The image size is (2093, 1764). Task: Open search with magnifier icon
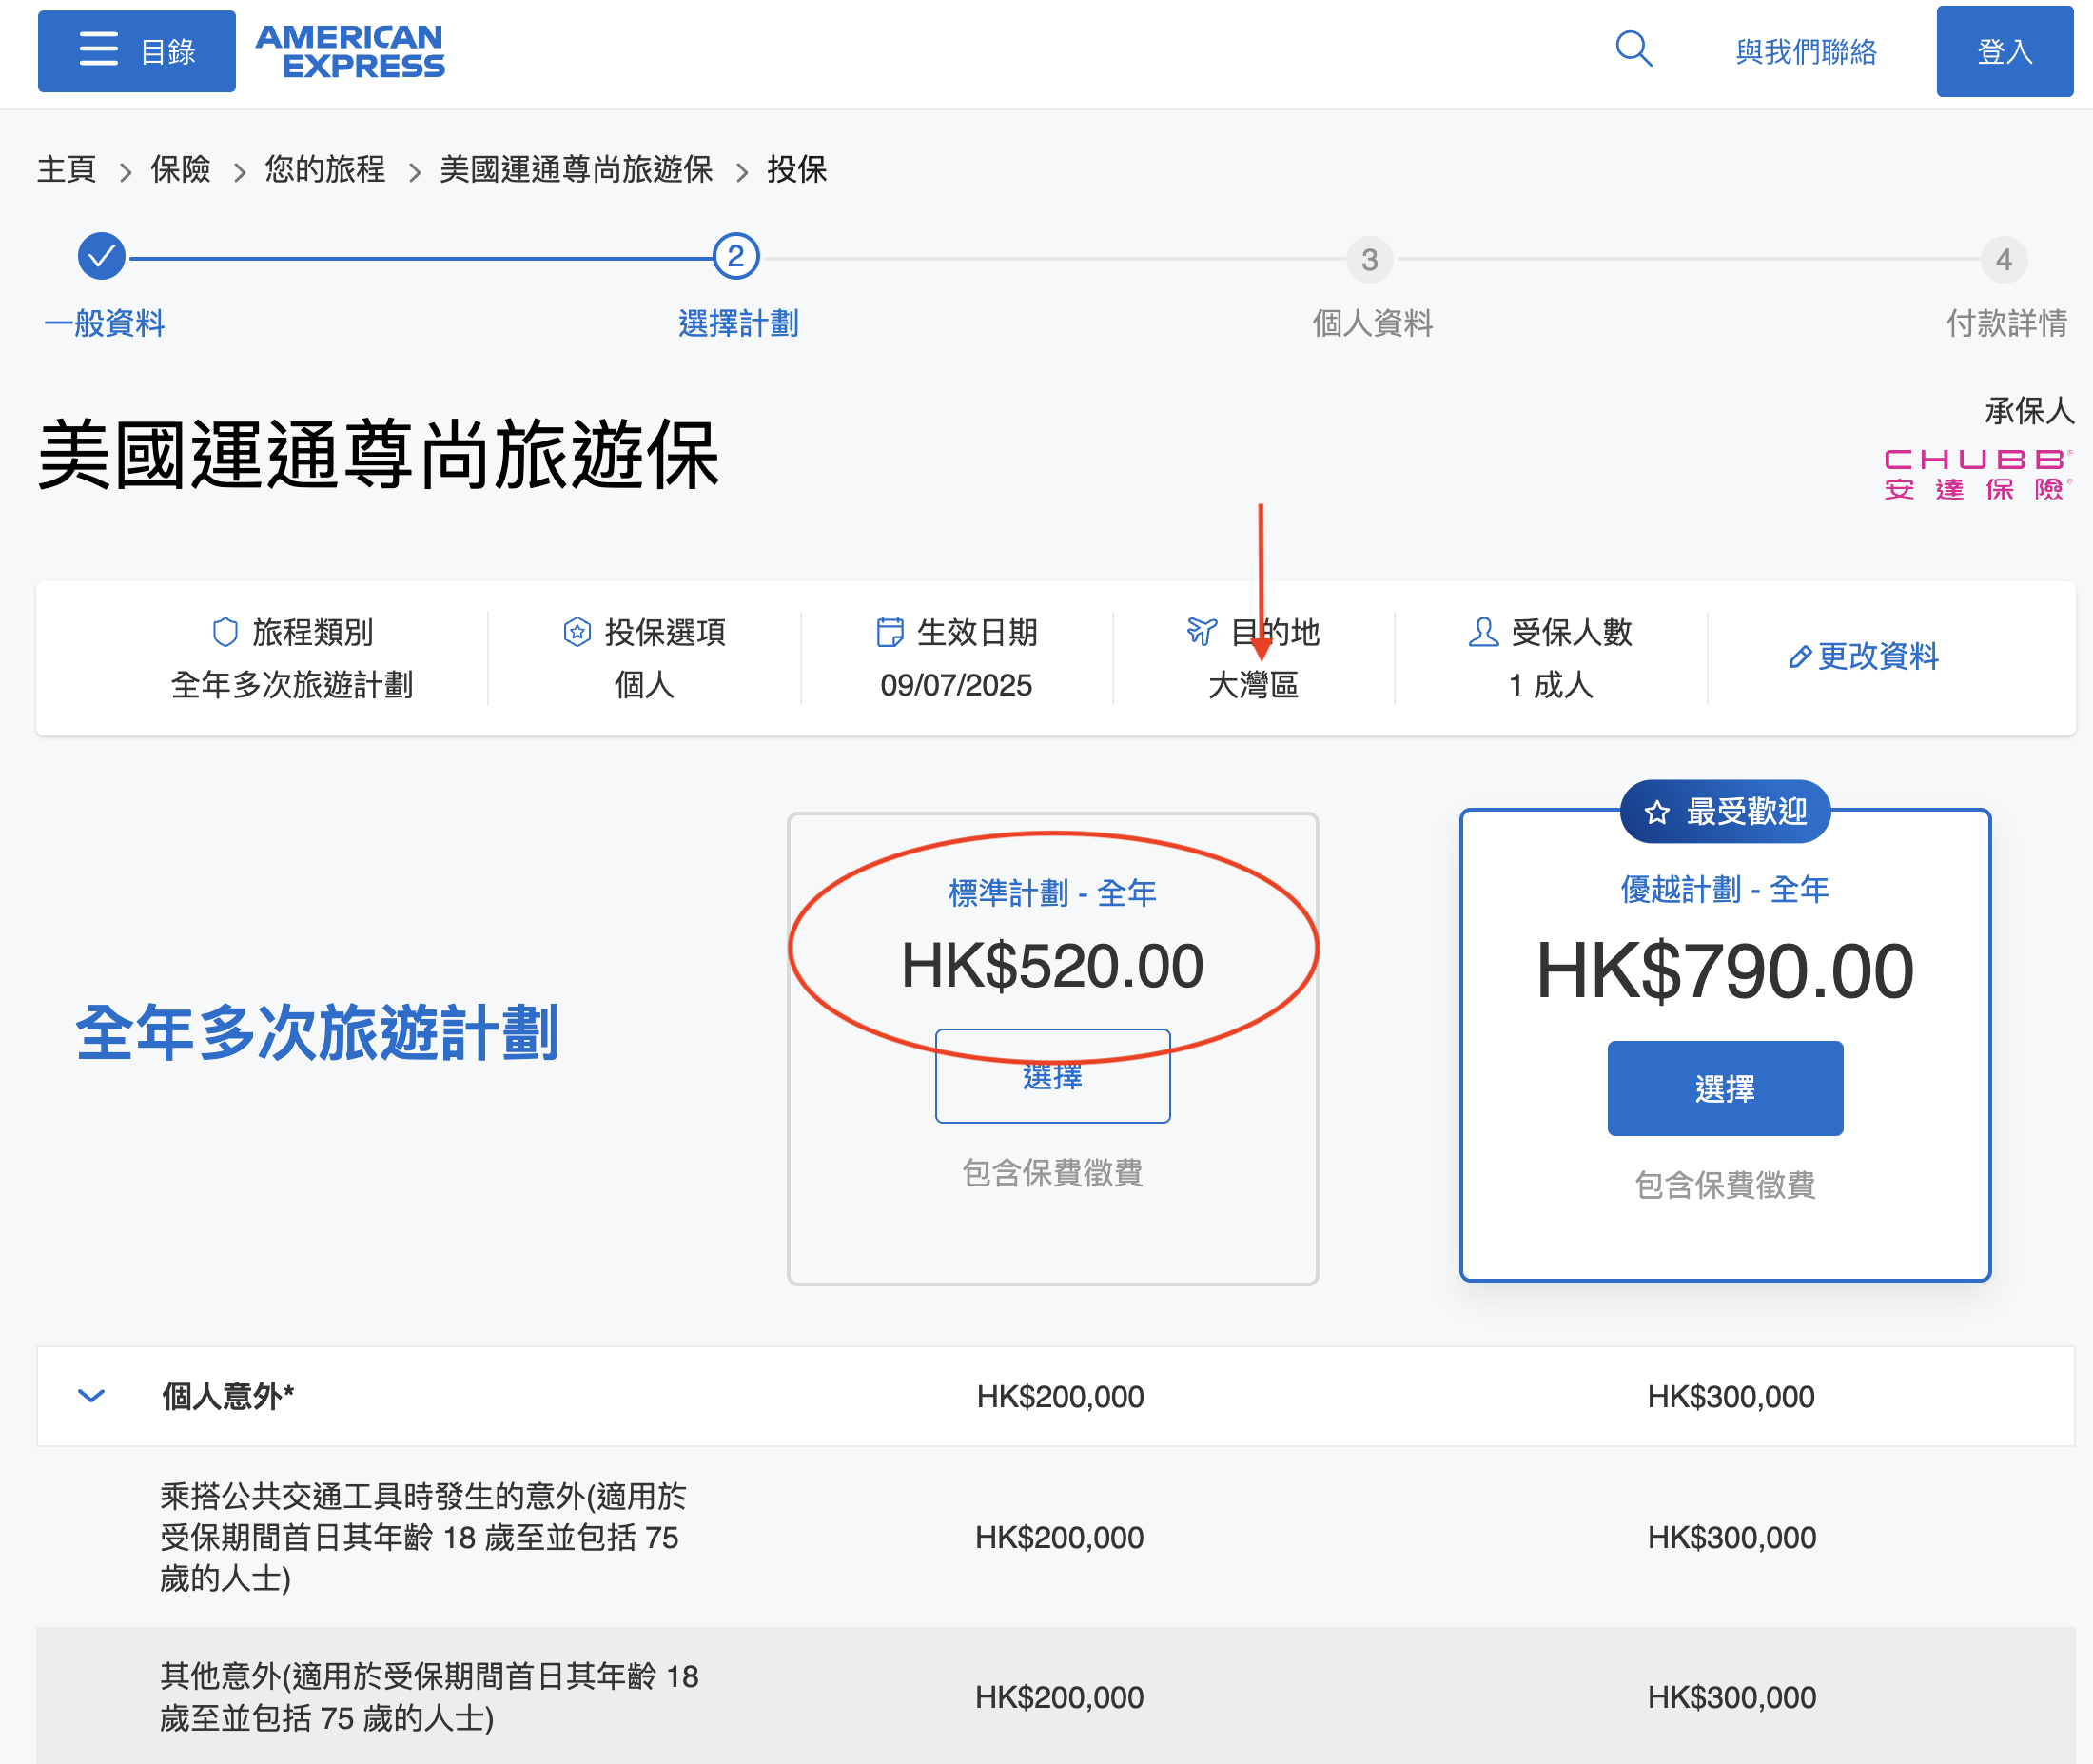click(x=1634, y=49)
